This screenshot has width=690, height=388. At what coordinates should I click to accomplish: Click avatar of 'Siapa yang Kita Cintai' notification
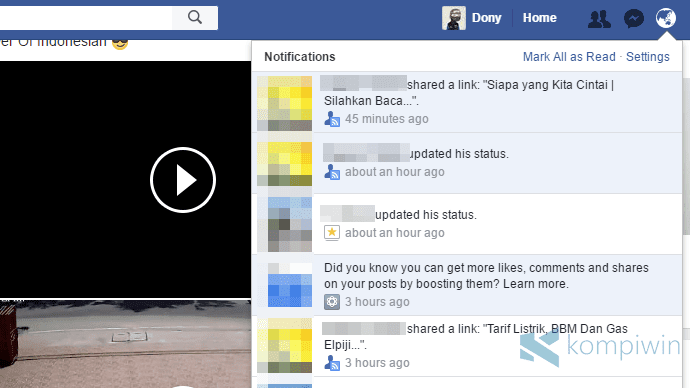[284, 103]
